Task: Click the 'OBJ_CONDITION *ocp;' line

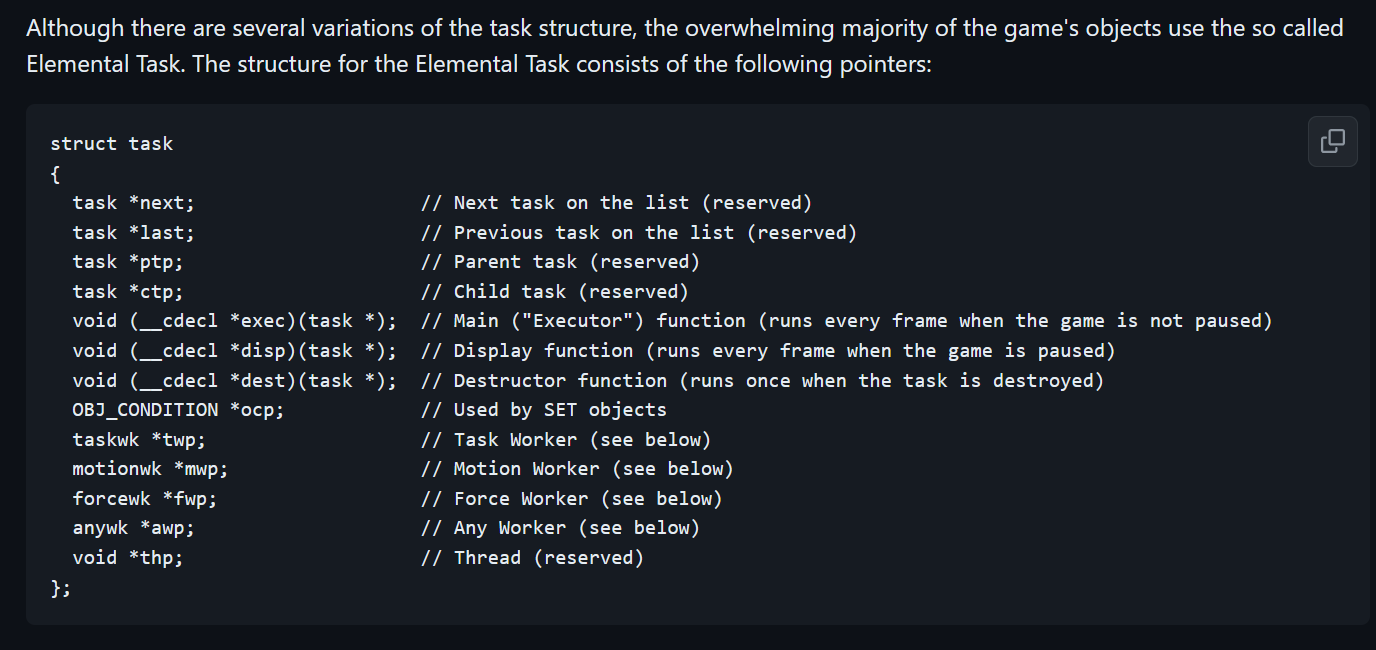Action: [178, 410]
